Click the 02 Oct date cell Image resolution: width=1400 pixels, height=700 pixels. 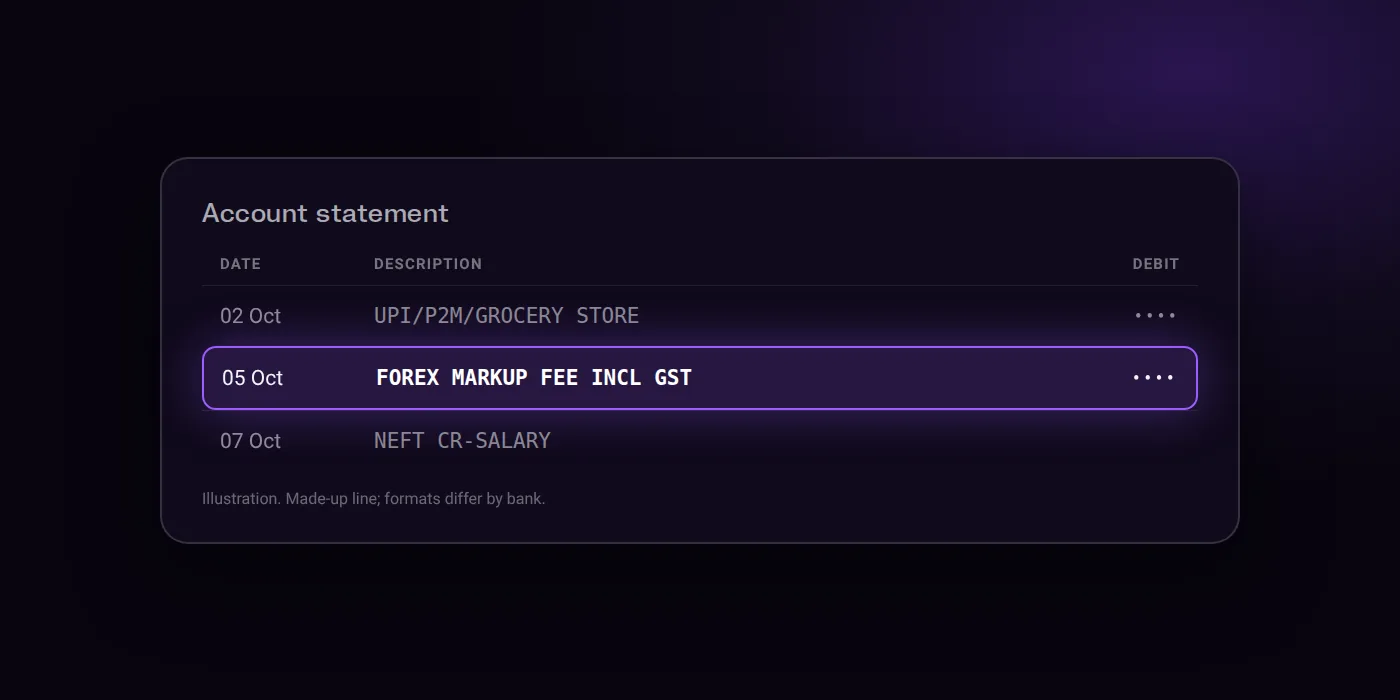250,316
